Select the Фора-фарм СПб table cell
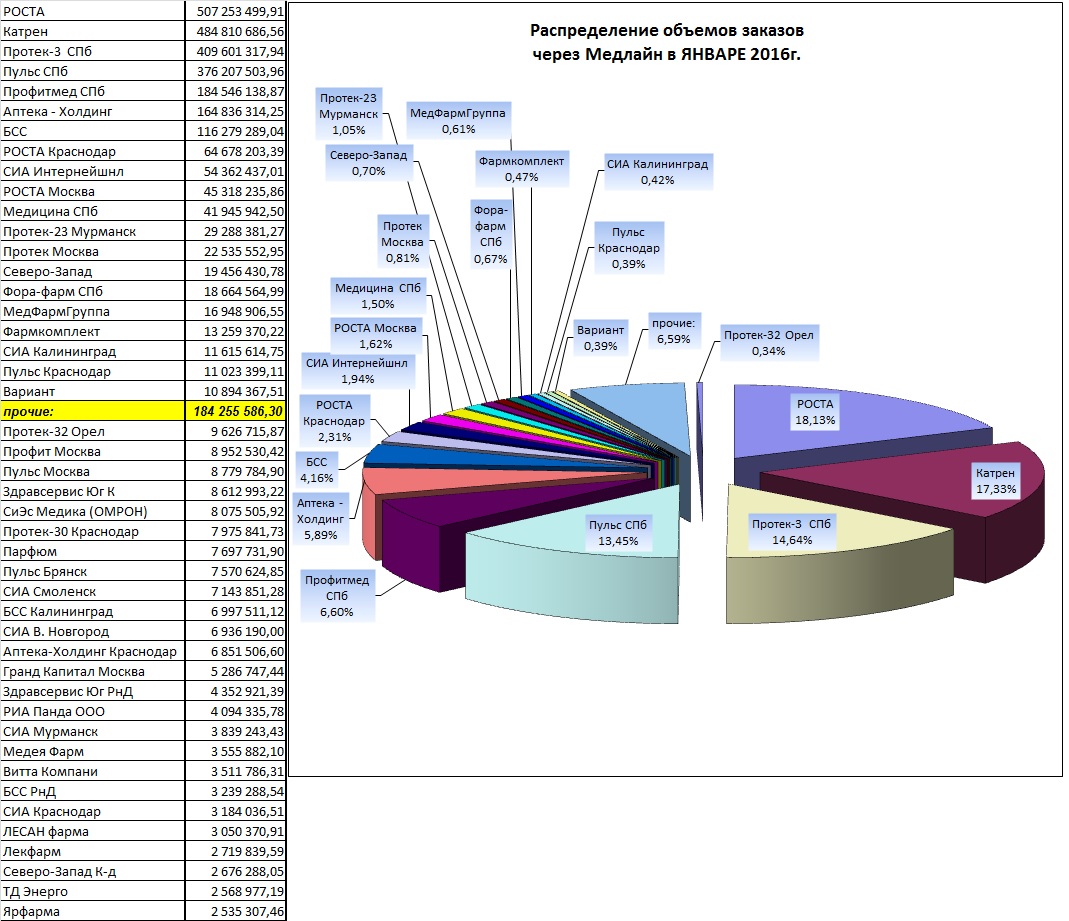Viewport: 1069px width, 921px height. pyautogui.click(x=92, y=292)
